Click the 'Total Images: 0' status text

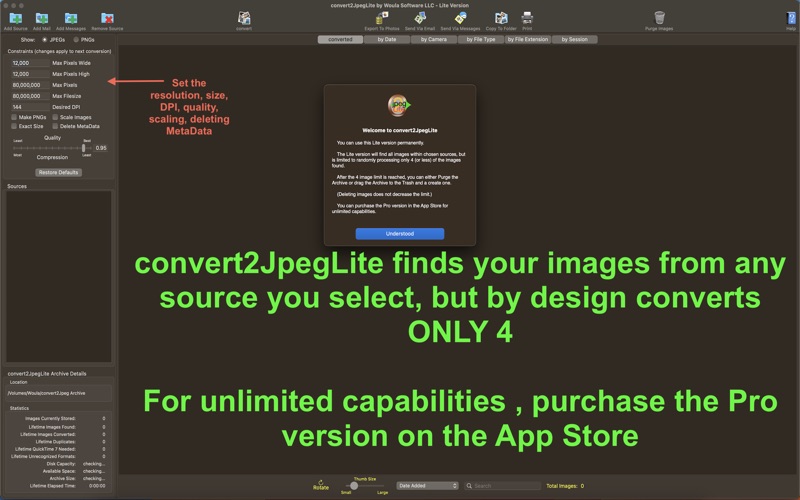click(565, 486)
